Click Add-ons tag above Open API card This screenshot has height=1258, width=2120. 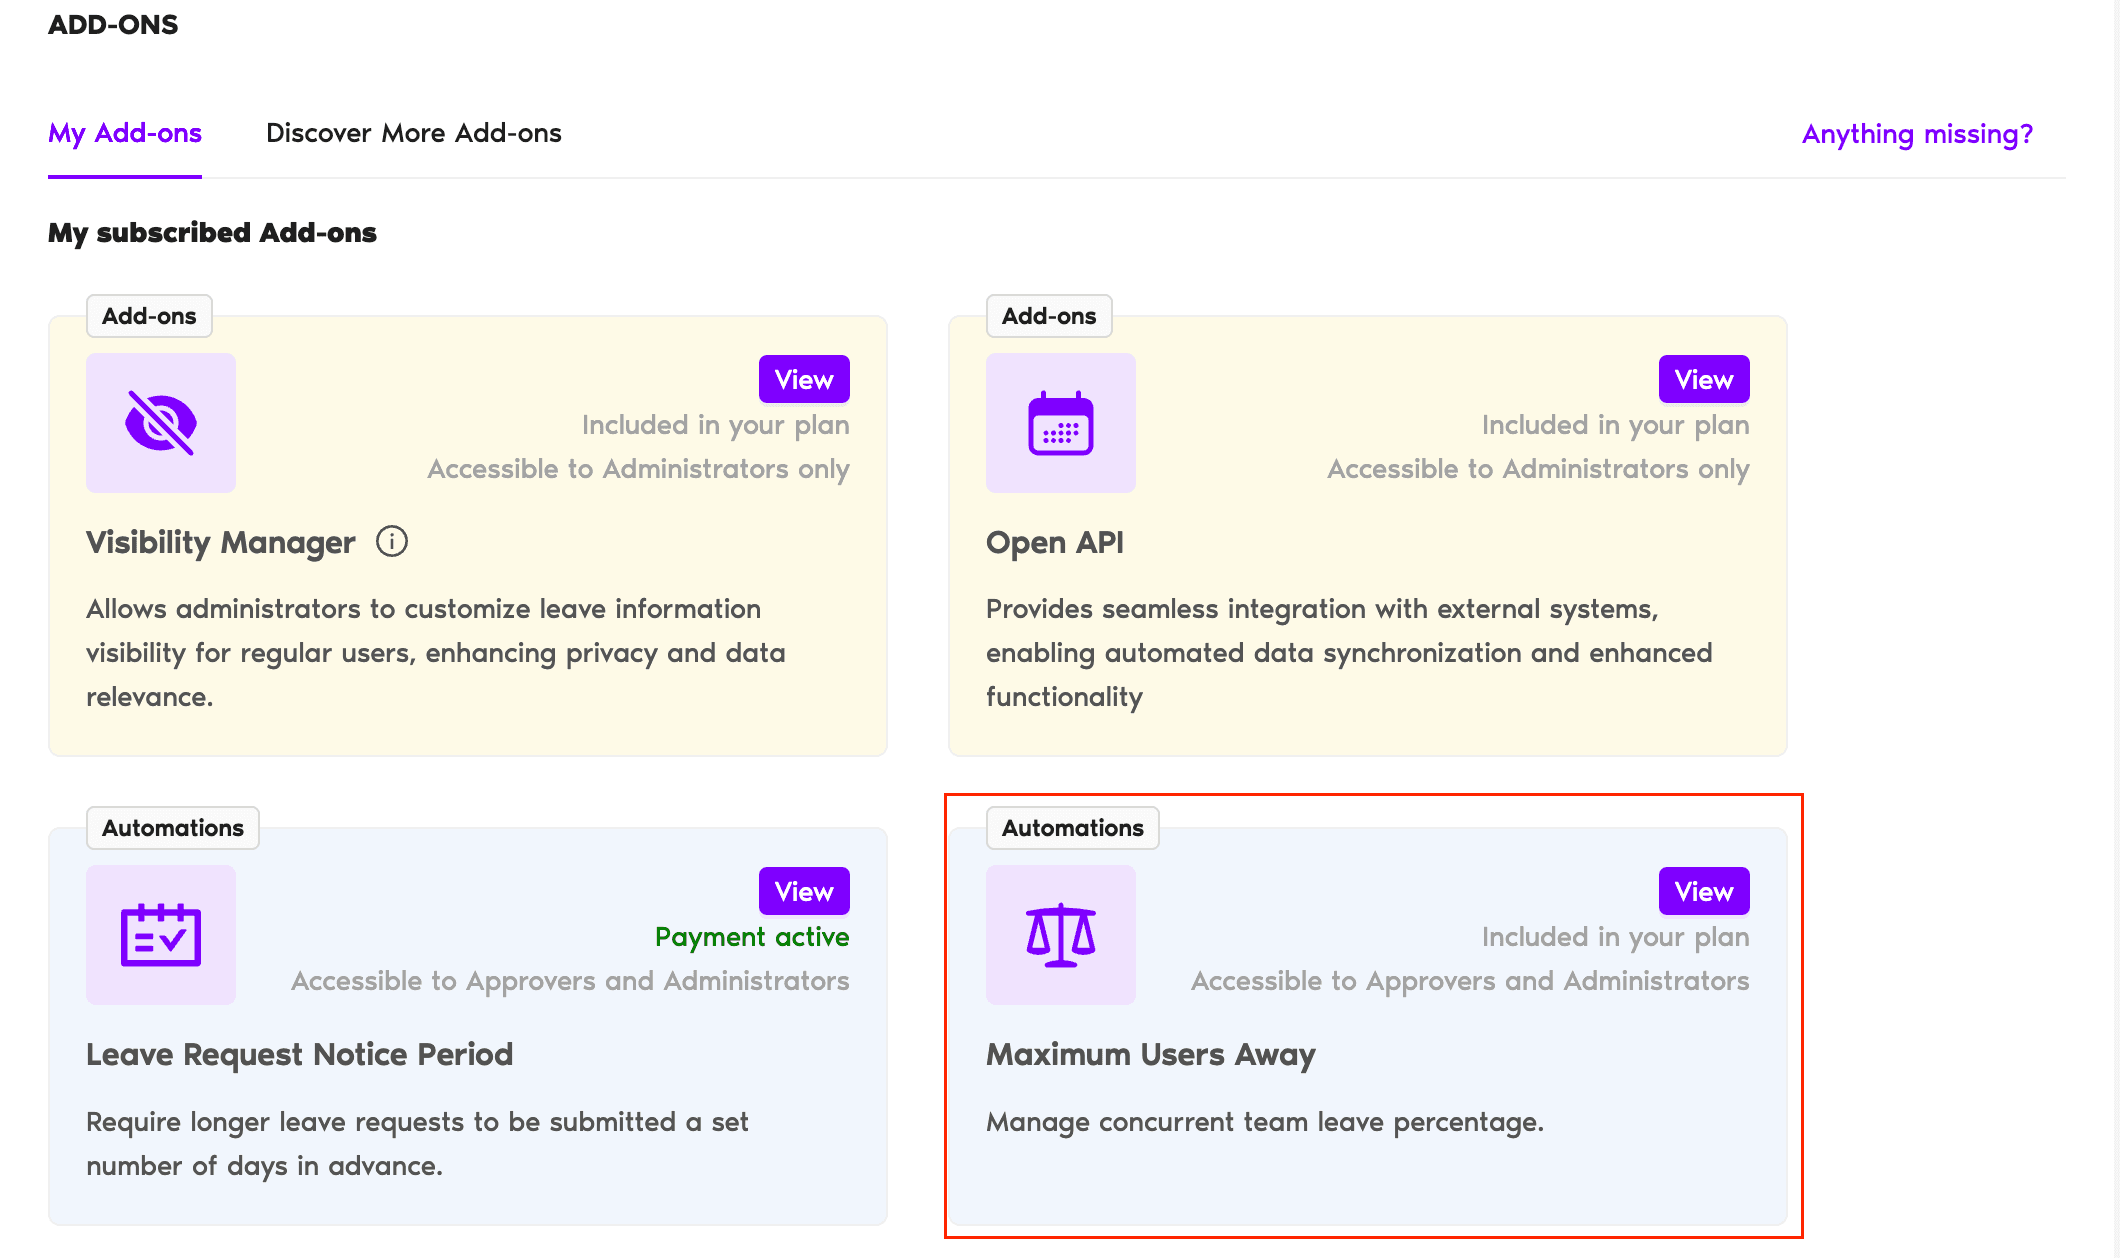pos(1048,316)
